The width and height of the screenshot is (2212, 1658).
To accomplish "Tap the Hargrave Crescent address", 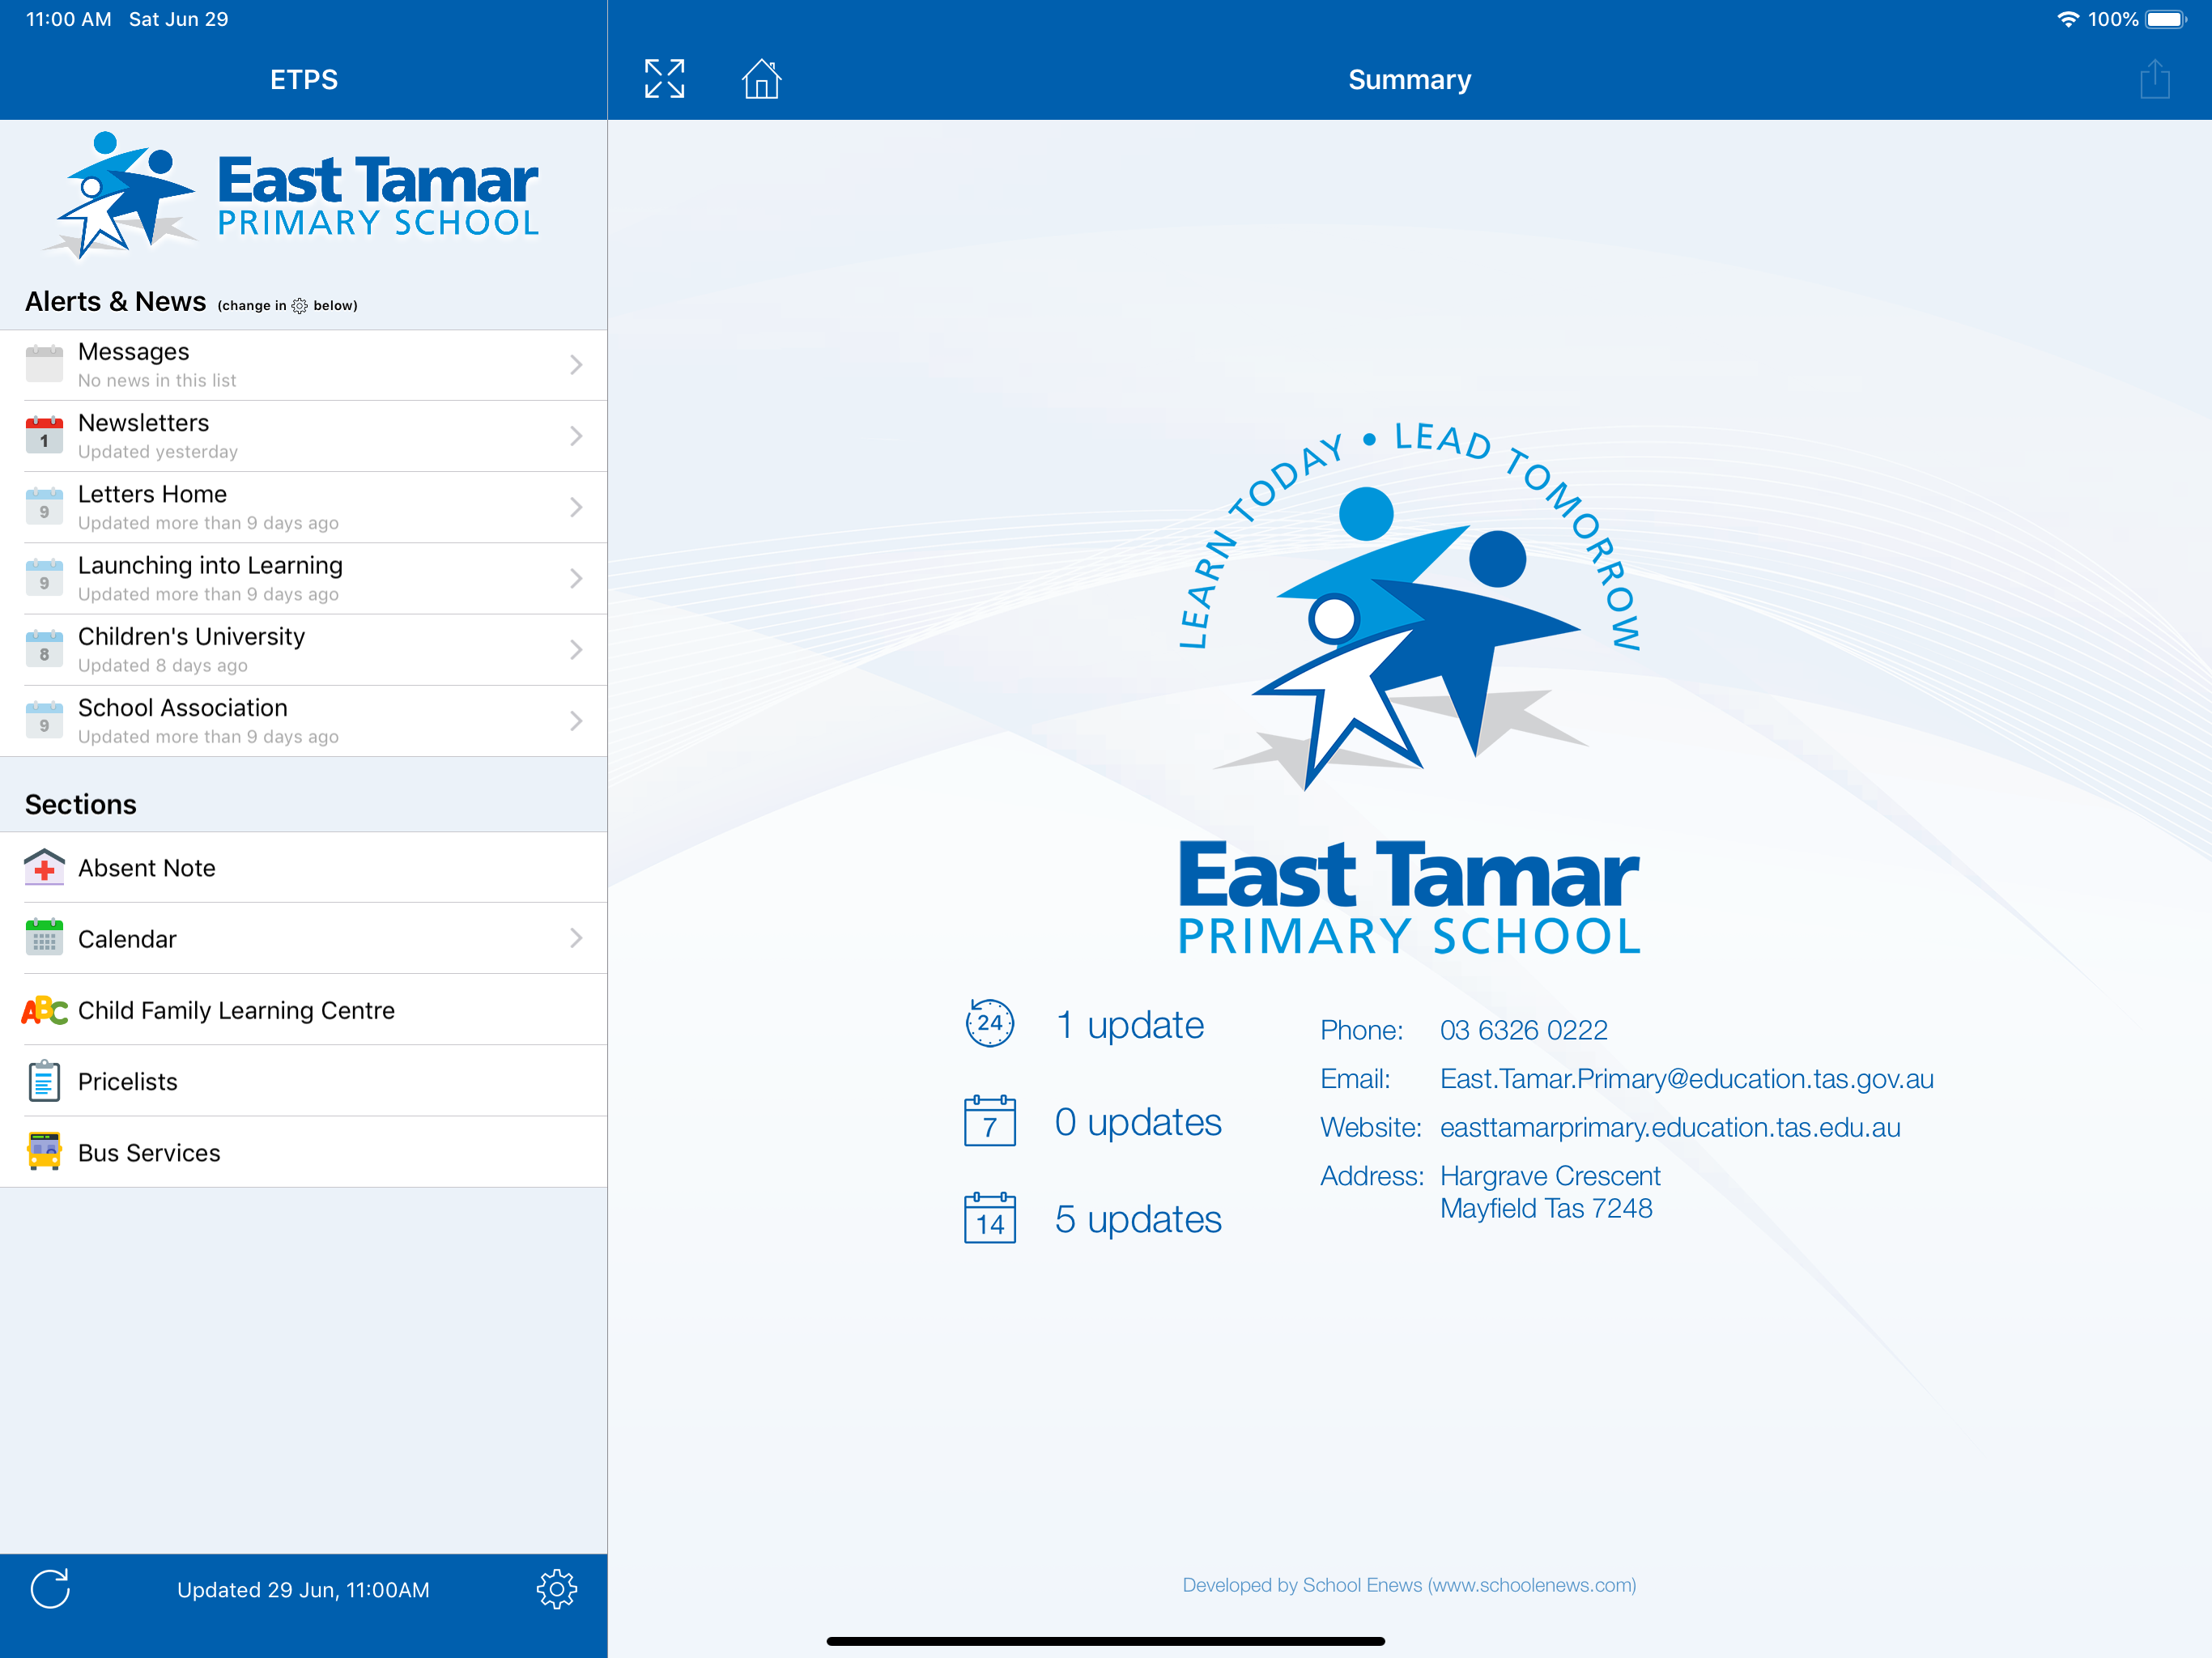I will 1550,1192.
